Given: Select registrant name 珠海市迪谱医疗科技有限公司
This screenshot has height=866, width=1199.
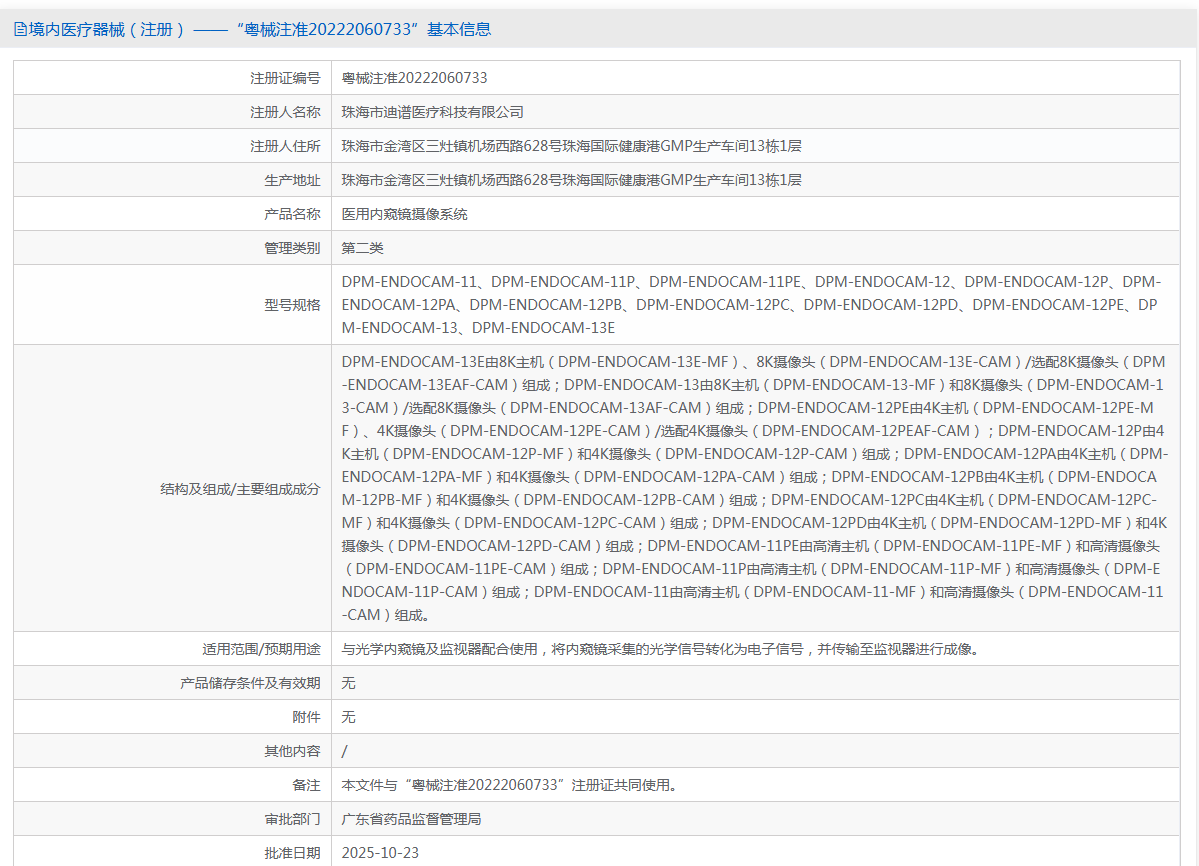Looking at the screenshot, I should coord(432,112).
